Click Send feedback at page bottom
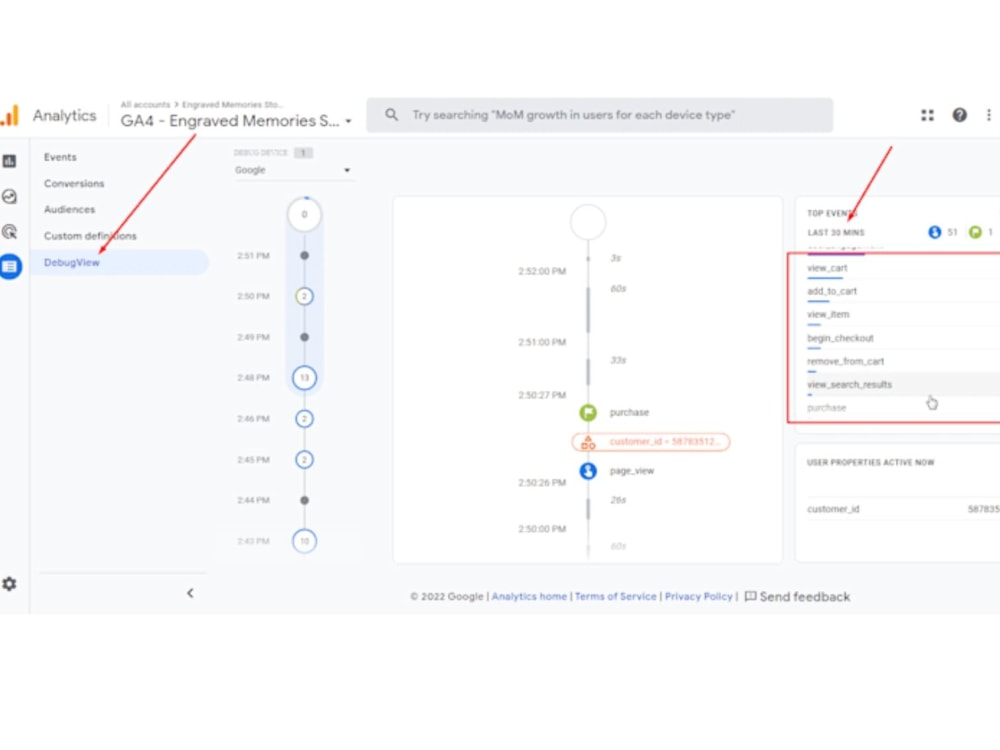This screenshot has width=1000, height=750. coord(804,596)
